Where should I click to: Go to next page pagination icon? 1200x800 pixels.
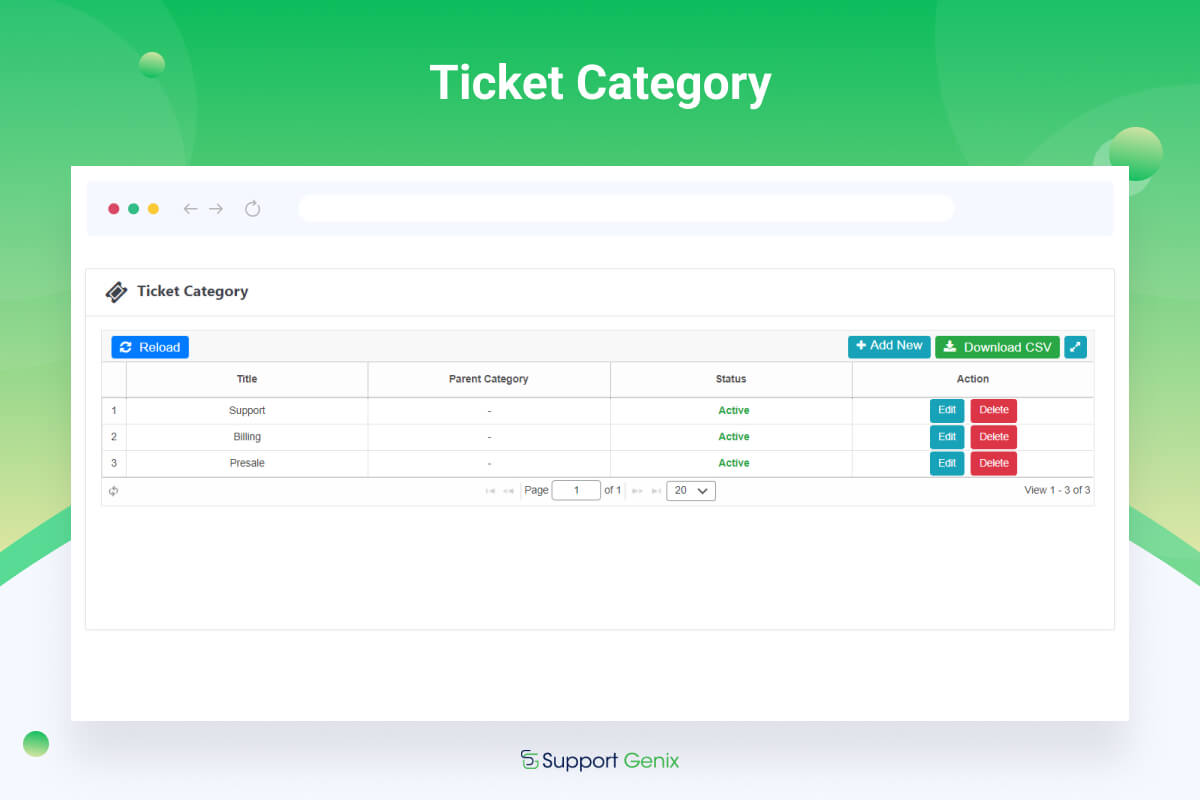click(637, 491)
